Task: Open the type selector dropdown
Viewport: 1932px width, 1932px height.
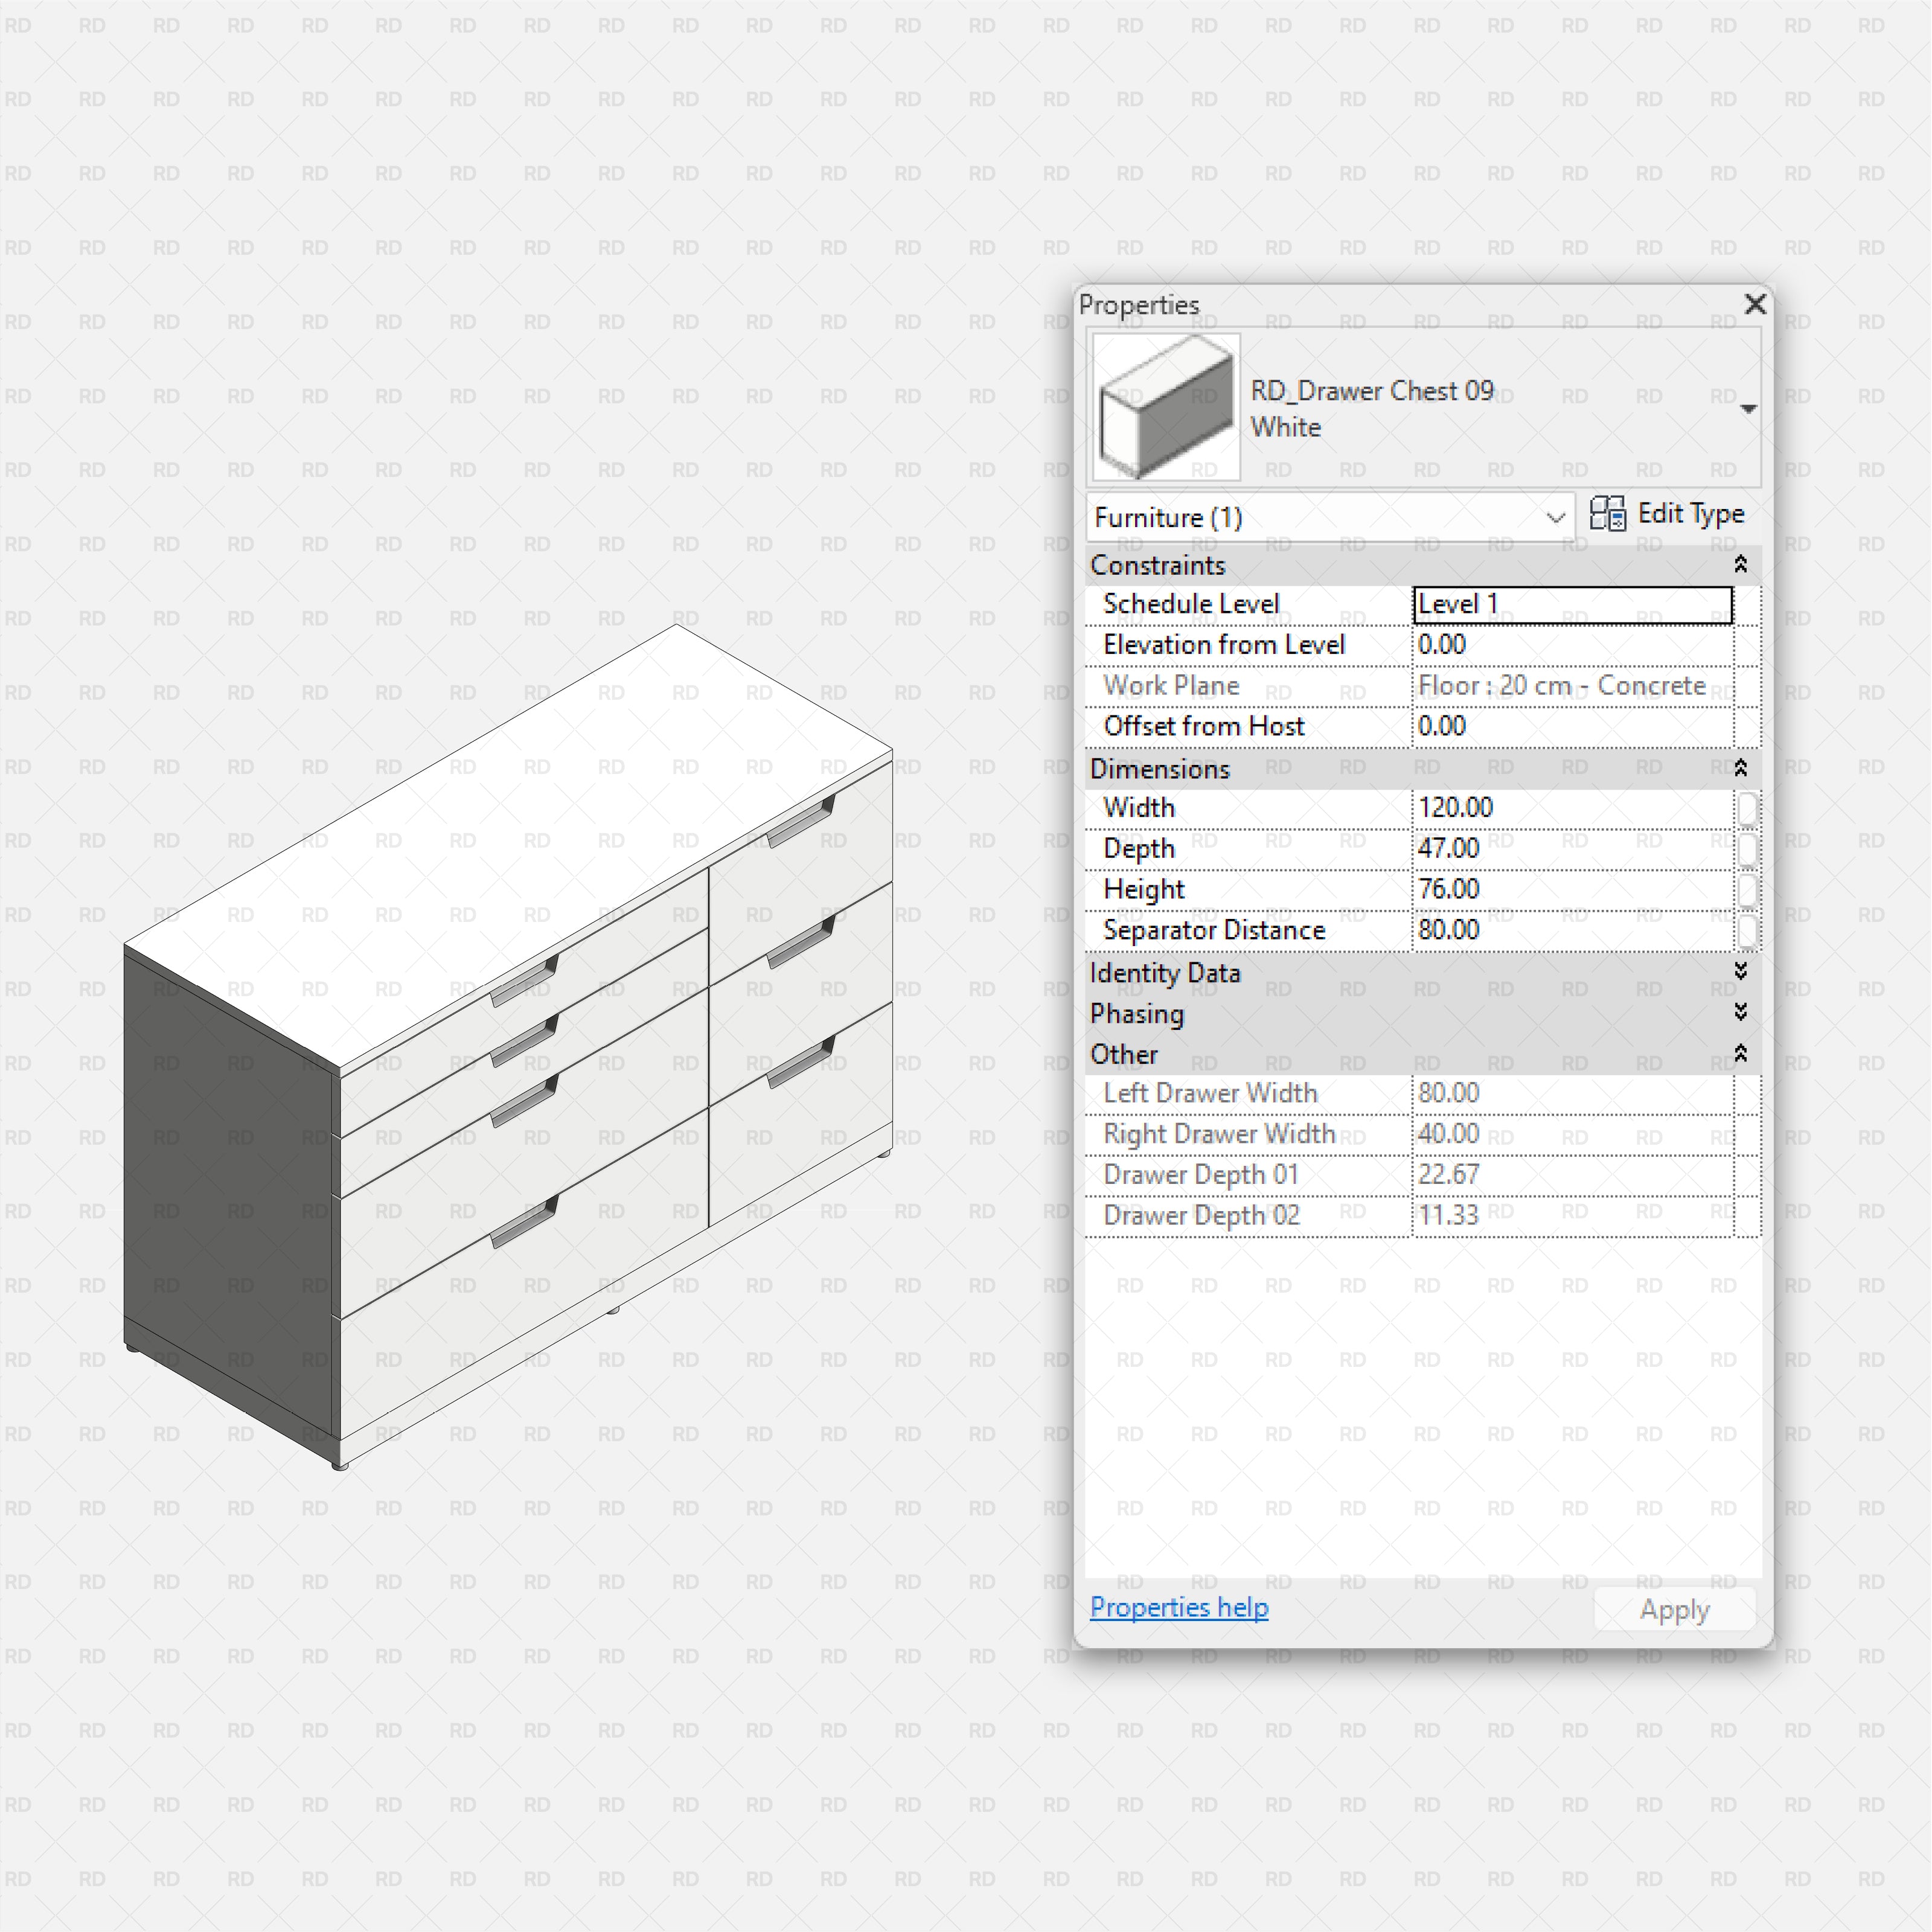Action: coord(1748,408)
